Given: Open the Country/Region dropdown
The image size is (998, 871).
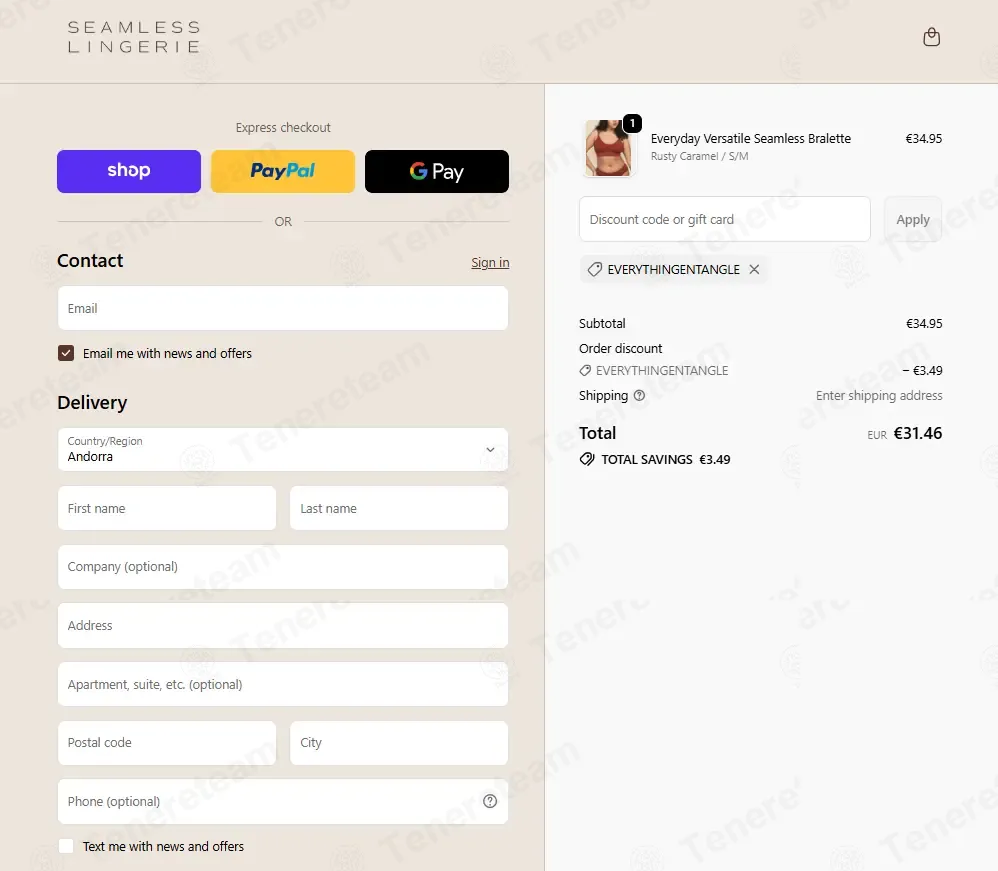Looking at the screenshot, I should click(x=283, y=450).
